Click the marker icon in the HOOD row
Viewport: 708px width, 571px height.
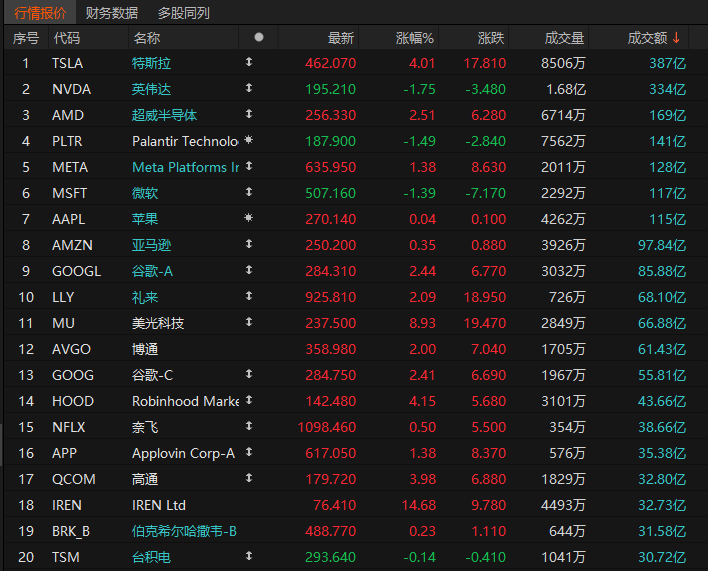point(249,400)
